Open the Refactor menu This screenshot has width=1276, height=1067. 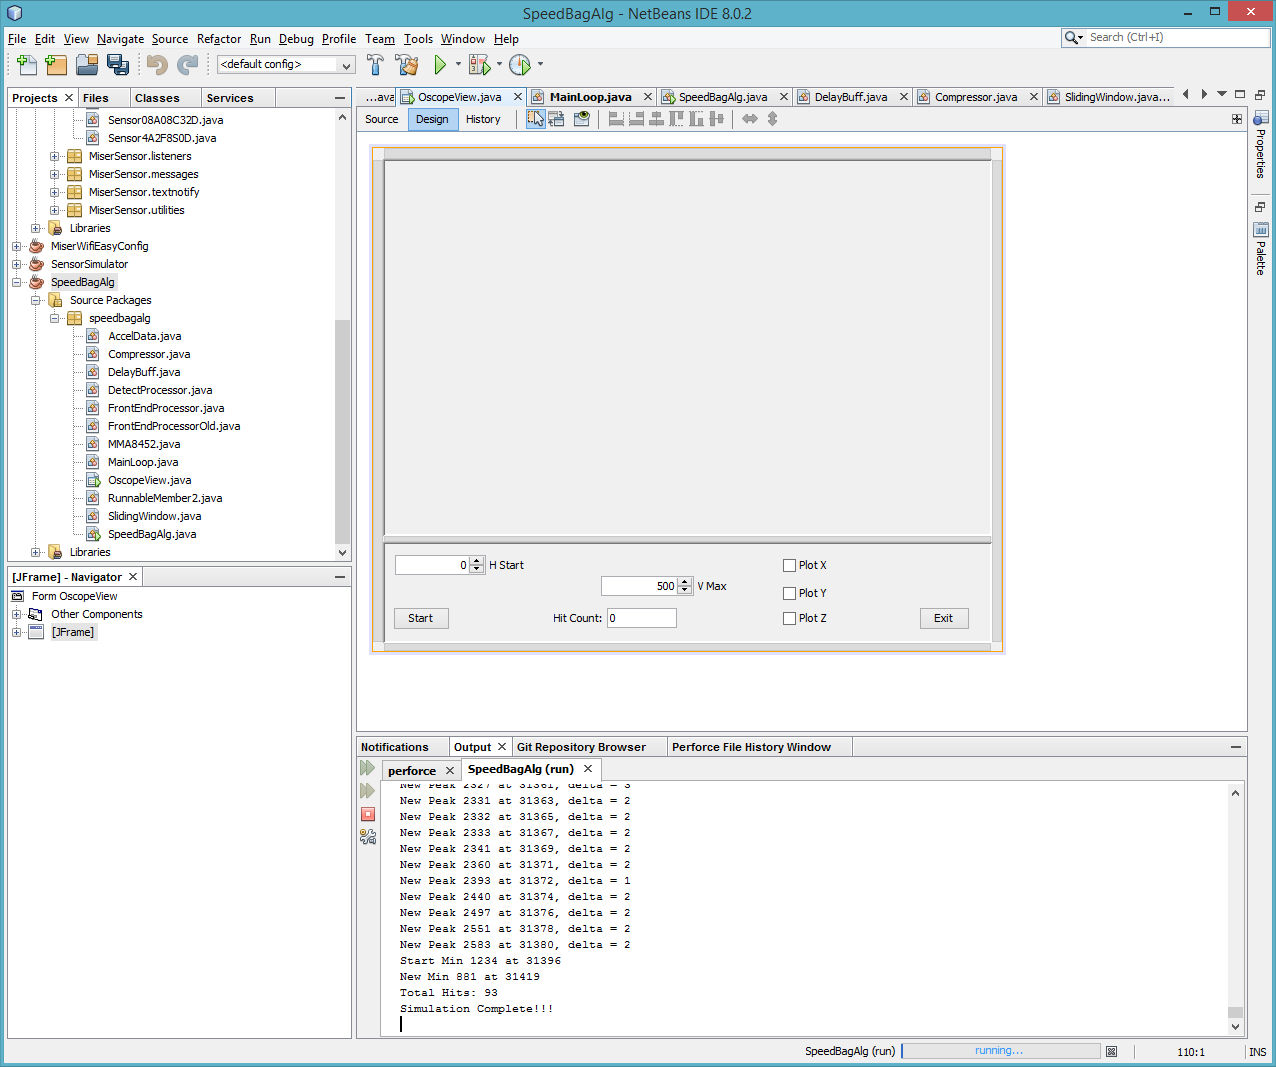tap(219, 39)
